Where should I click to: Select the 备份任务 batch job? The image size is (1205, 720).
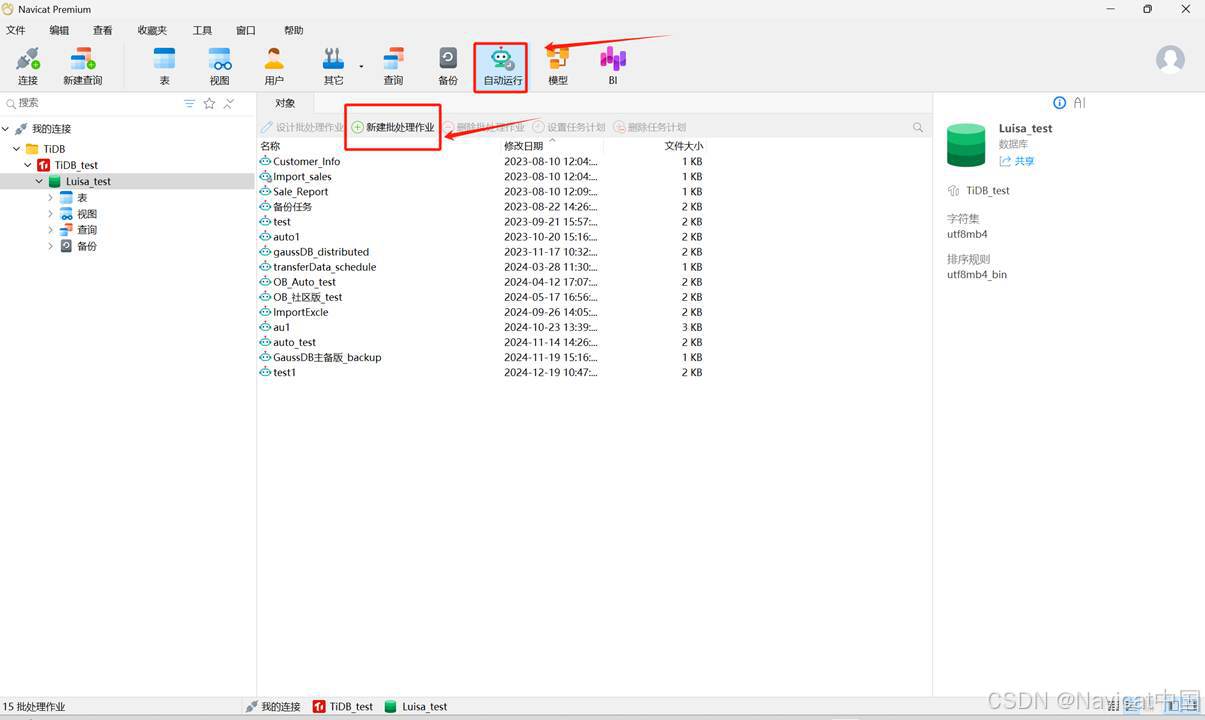pos(293,206)
